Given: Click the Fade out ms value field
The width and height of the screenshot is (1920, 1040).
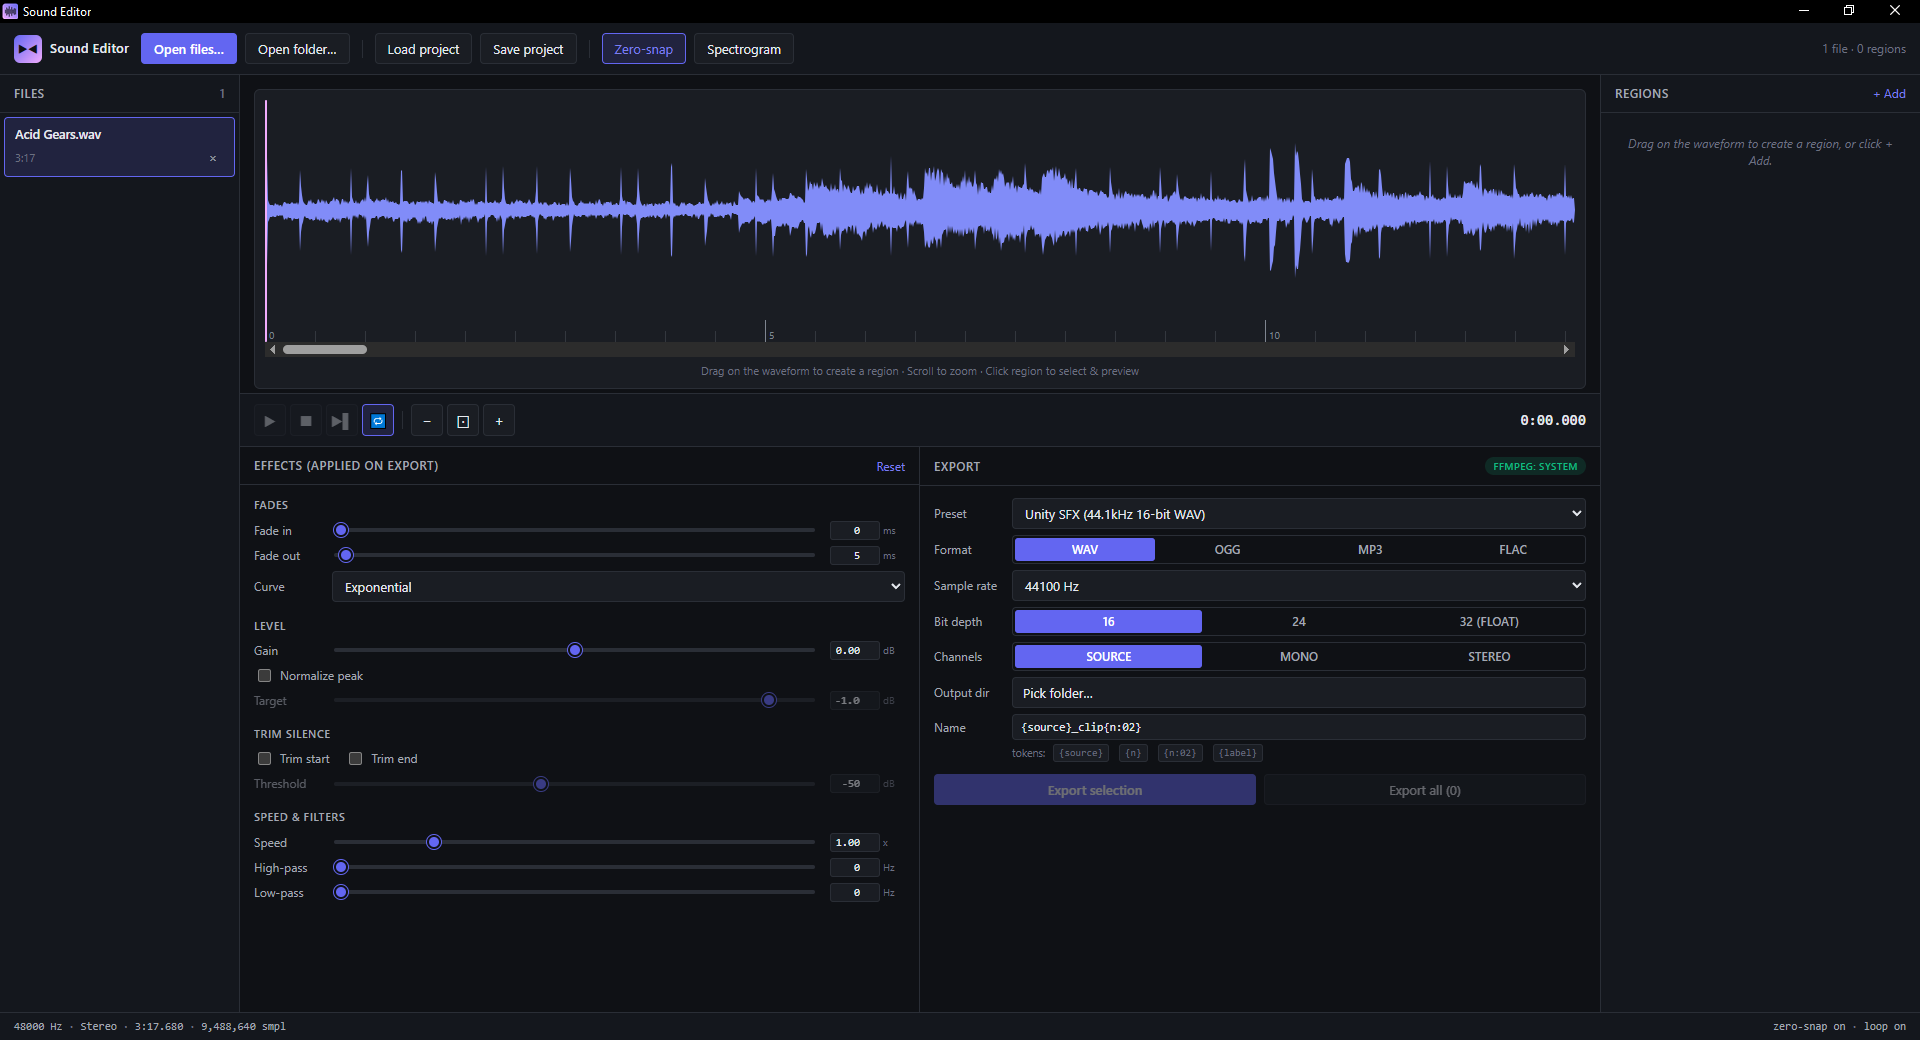Looking at the screenshot, I should pos(855,556).
